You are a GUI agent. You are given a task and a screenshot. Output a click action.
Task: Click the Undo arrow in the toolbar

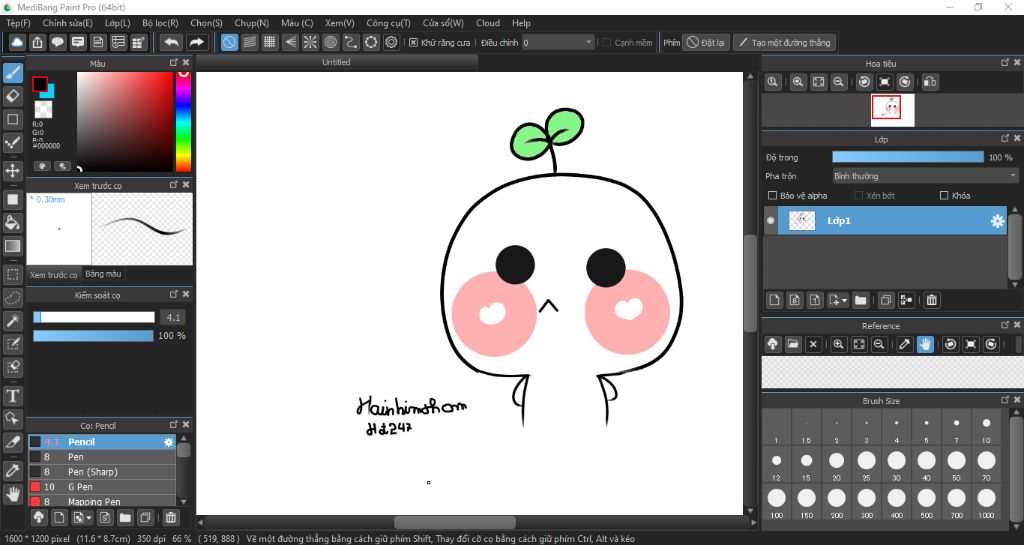(x=171, y=42)
